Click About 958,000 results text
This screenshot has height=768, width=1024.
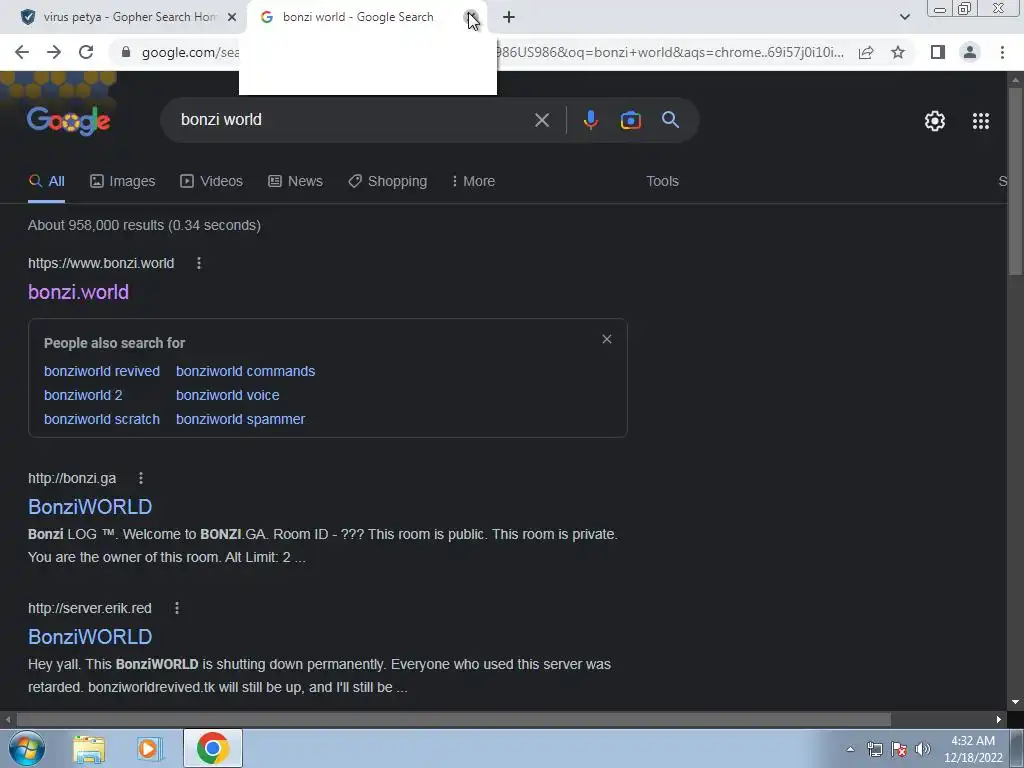144,225
